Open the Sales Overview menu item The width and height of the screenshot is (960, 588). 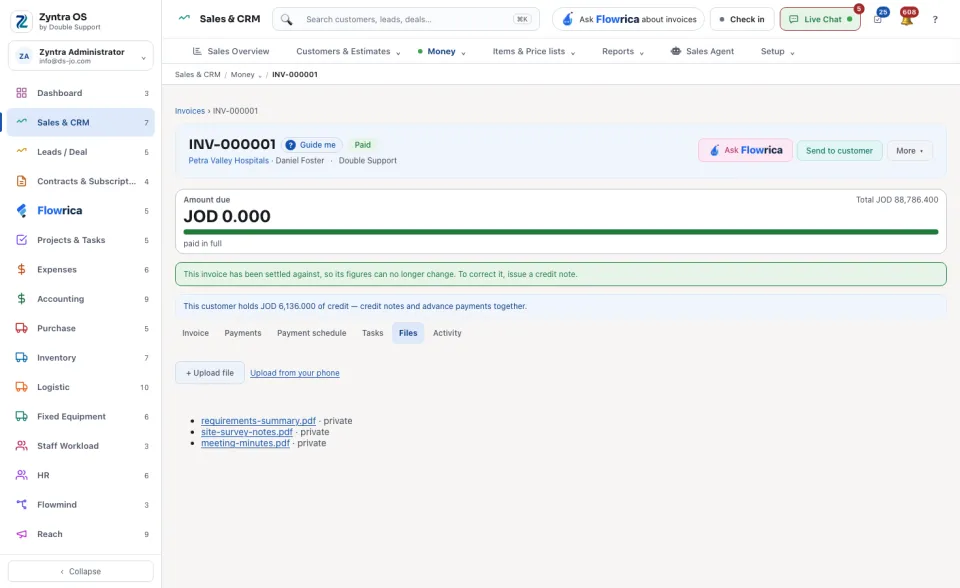point(231,51)
